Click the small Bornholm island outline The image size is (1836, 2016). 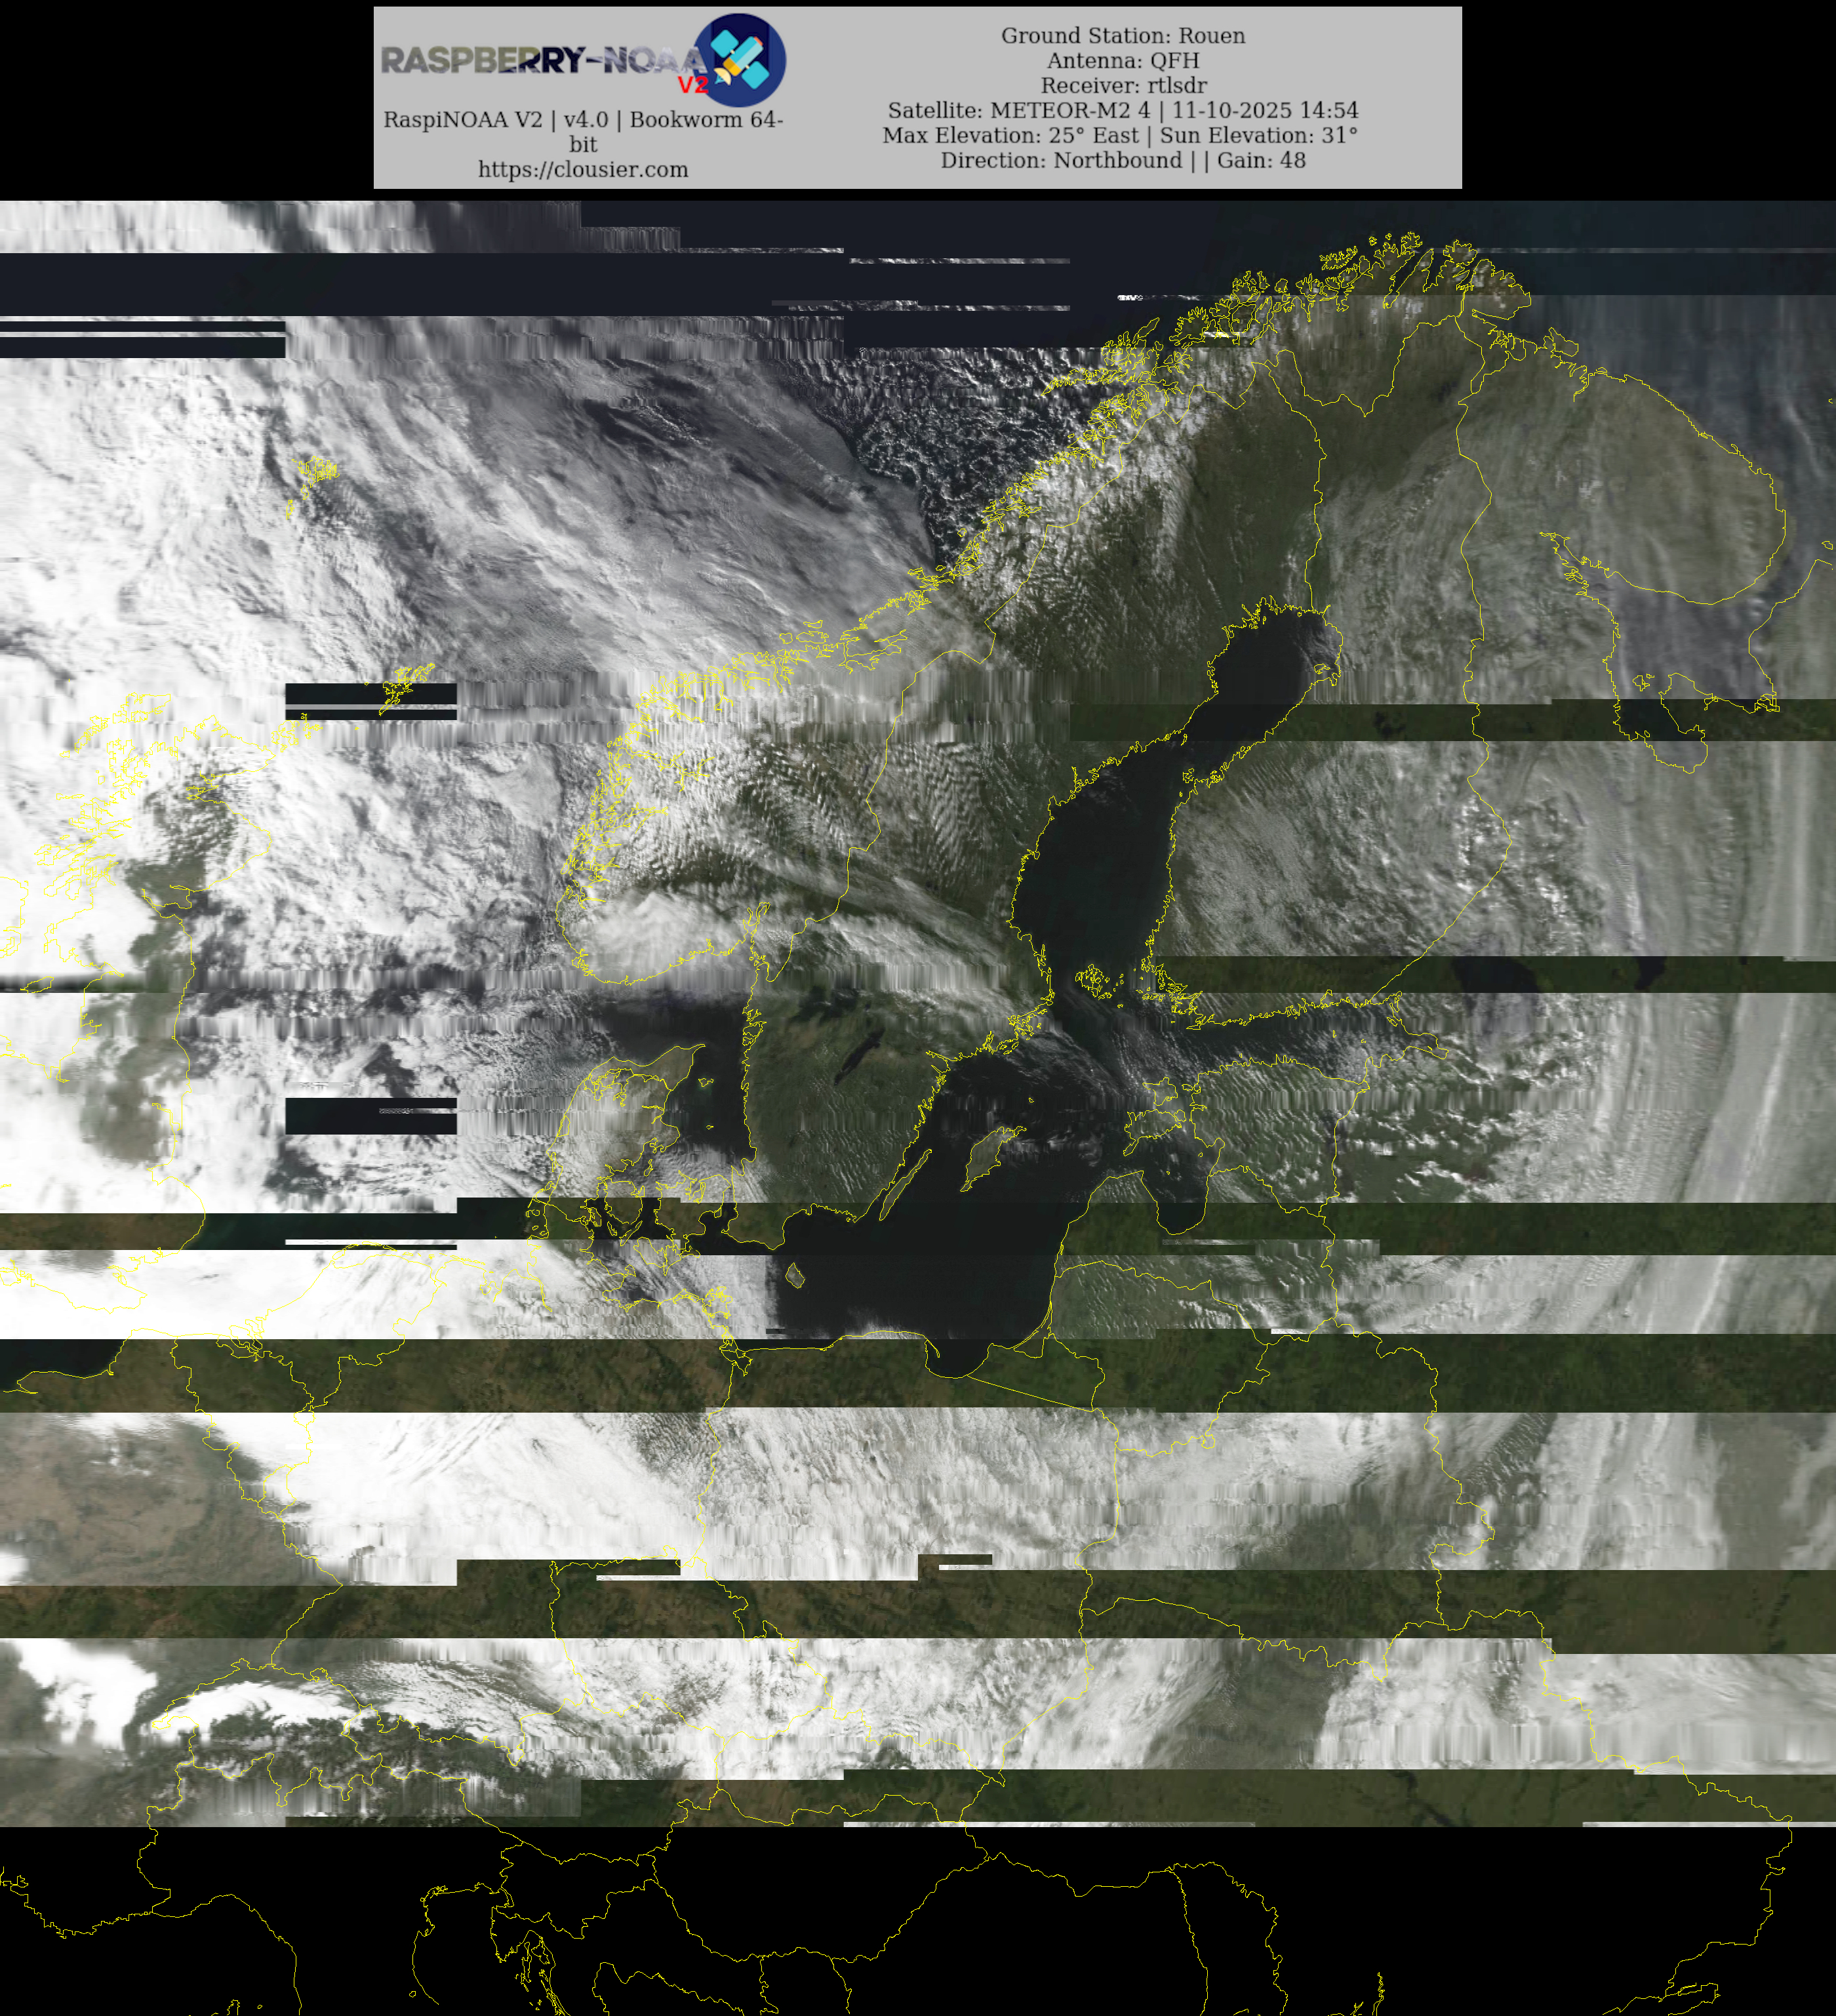click(796, 1275)
